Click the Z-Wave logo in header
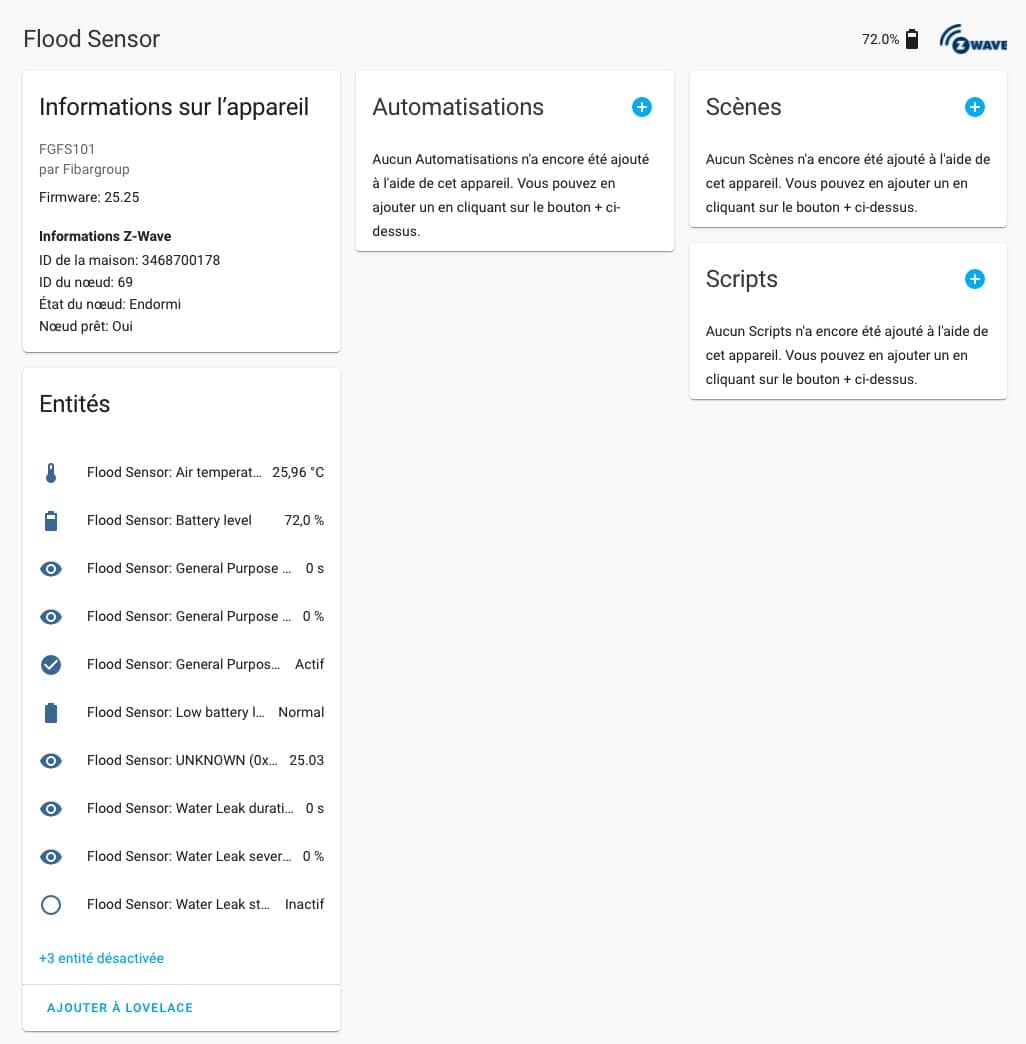Screen dimensions: 1026x1044 [973, 39]
